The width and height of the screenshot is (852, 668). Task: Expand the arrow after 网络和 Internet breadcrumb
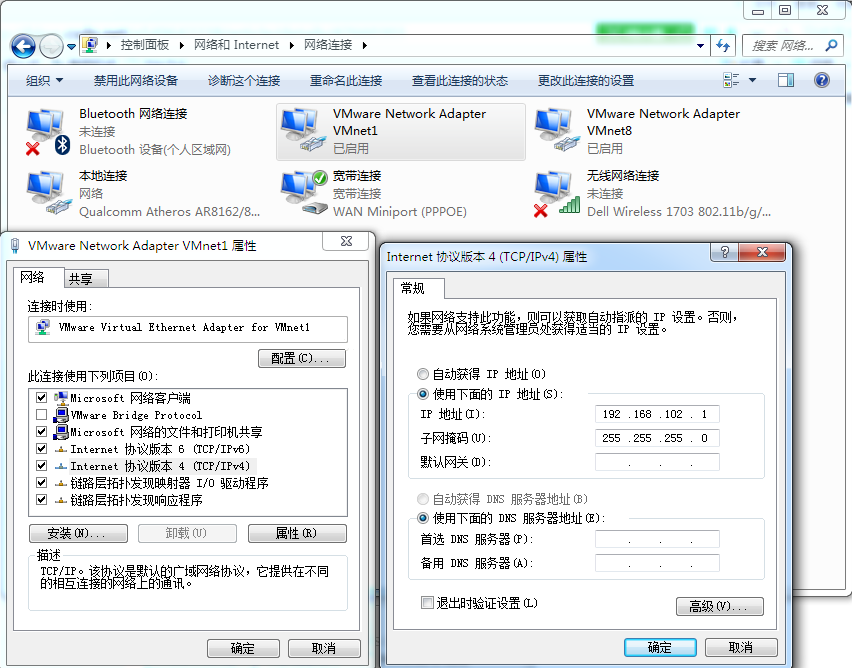pyautogui.click(x=292, y=46)
